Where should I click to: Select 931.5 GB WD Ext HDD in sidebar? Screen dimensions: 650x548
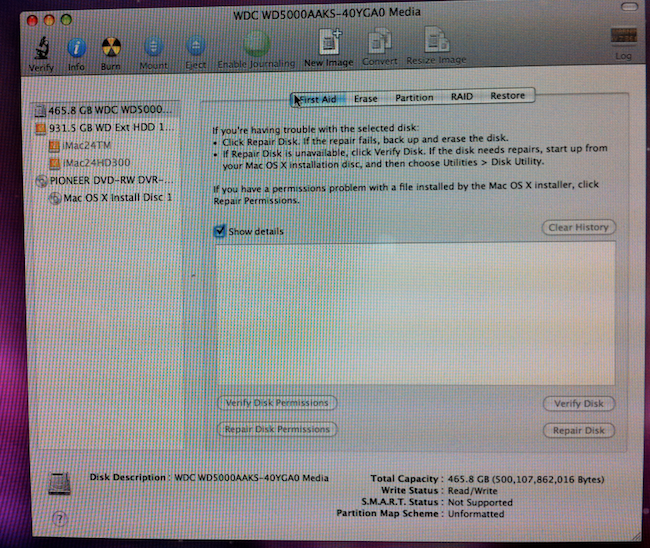pyautogui.click(x=106, y=128)
